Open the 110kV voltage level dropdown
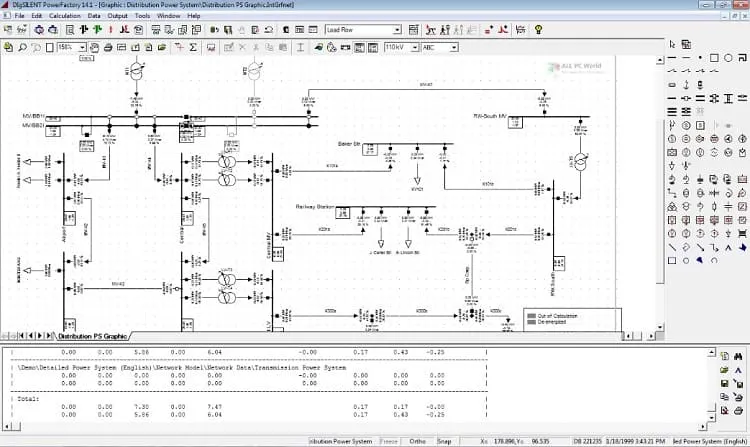 (415, 47)
